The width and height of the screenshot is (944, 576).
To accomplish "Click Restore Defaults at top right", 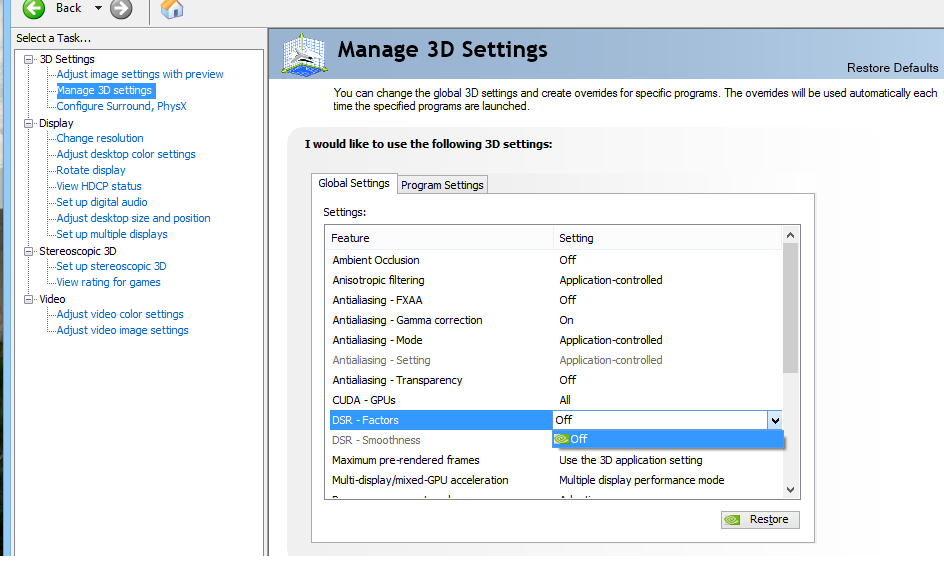I will click(892, 68).
